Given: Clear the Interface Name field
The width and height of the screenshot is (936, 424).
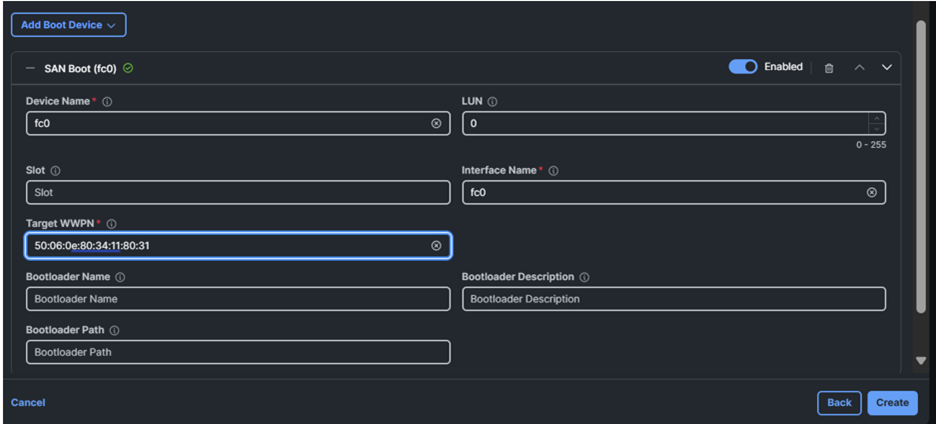Looking at the screenshot, I should tap(871, 192).
